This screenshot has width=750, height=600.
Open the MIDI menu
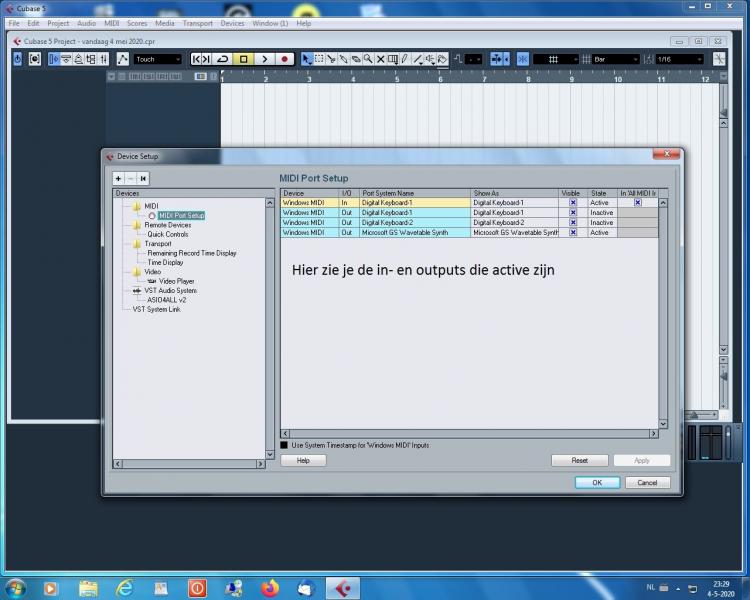[111, 23]
